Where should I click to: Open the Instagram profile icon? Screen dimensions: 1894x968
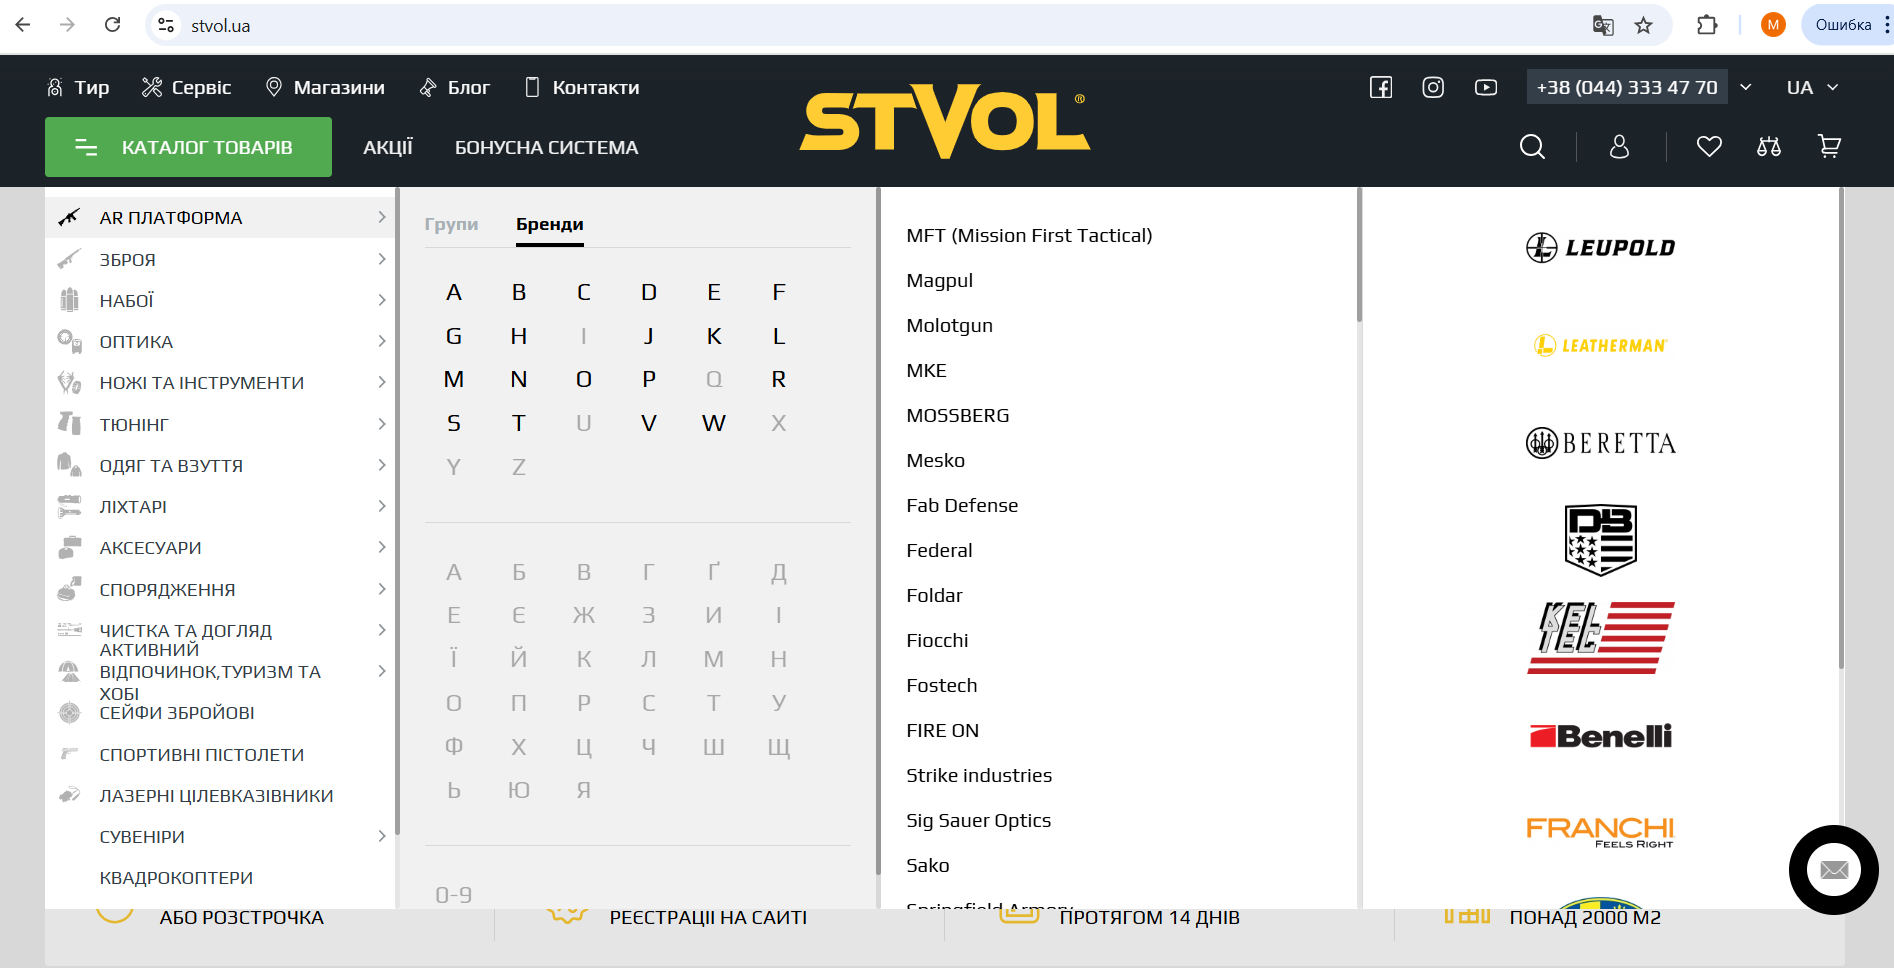tap(1433, 88)
